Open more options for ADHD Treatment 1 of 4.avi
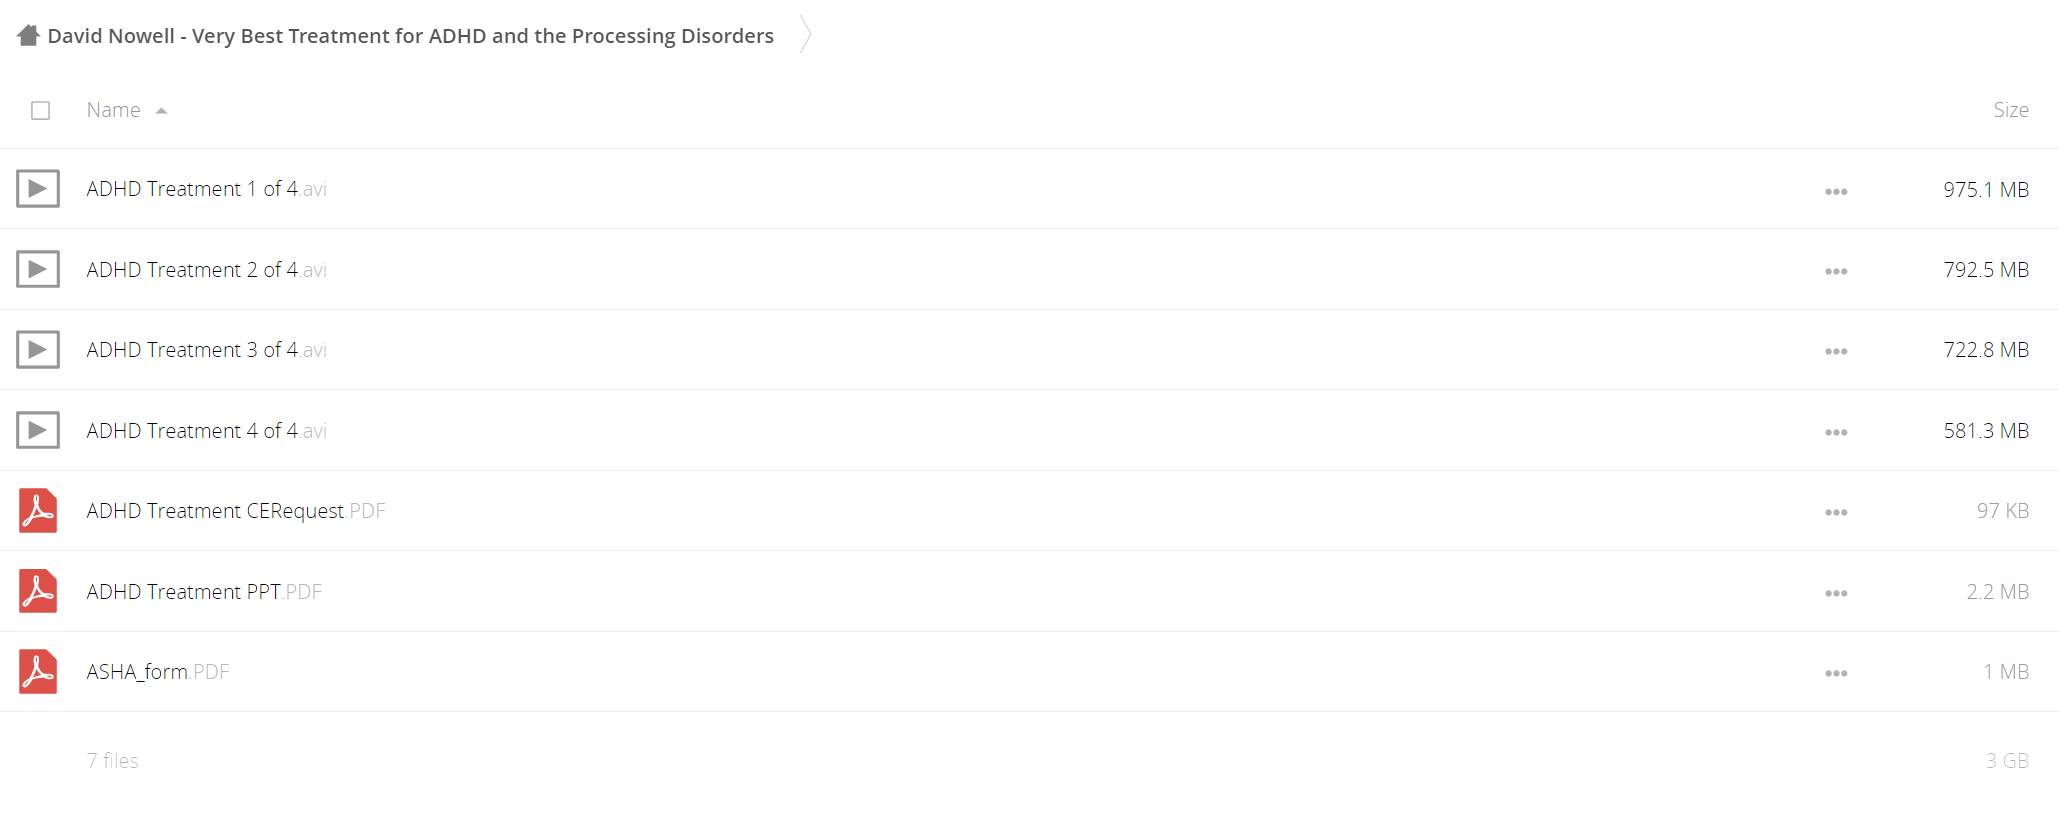Screen dimensions: 2059x814 (x=1836, y=191)
